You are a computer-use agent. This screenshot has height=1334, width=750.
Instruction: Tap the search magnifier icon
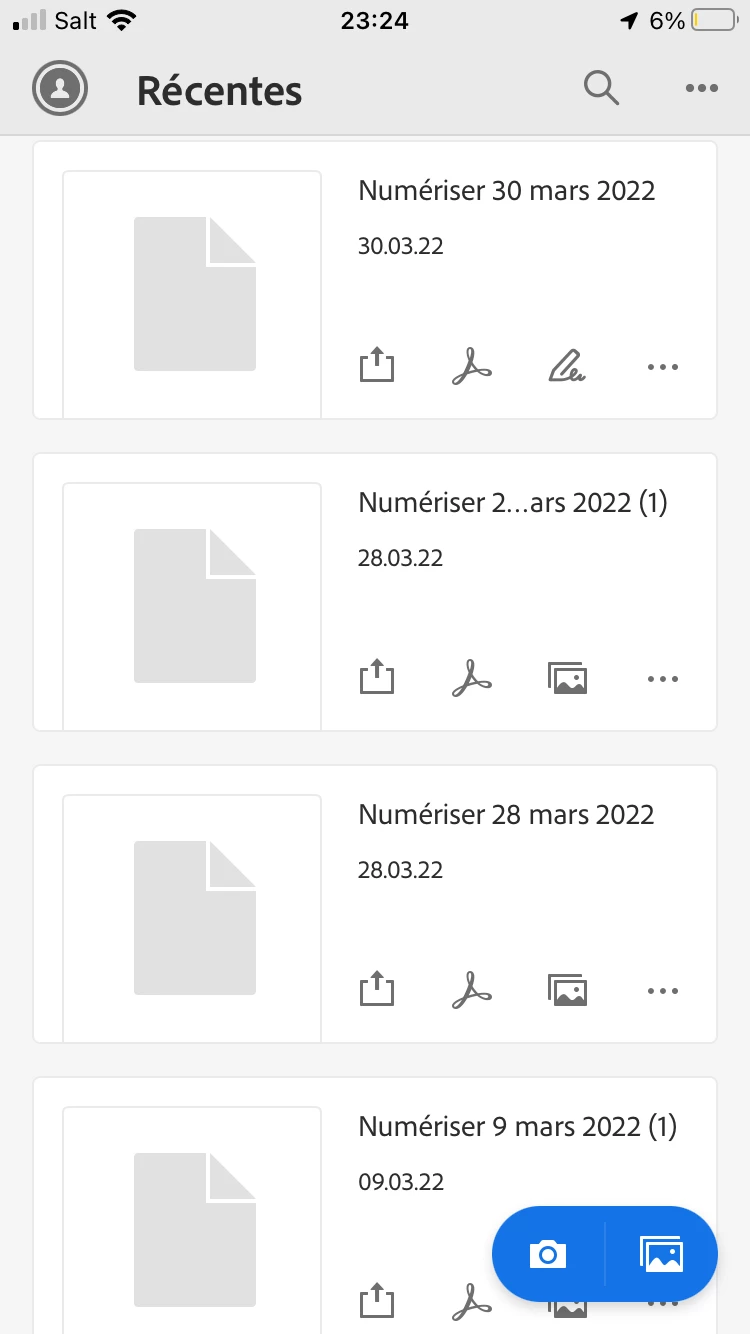click(x=601, y=89)
